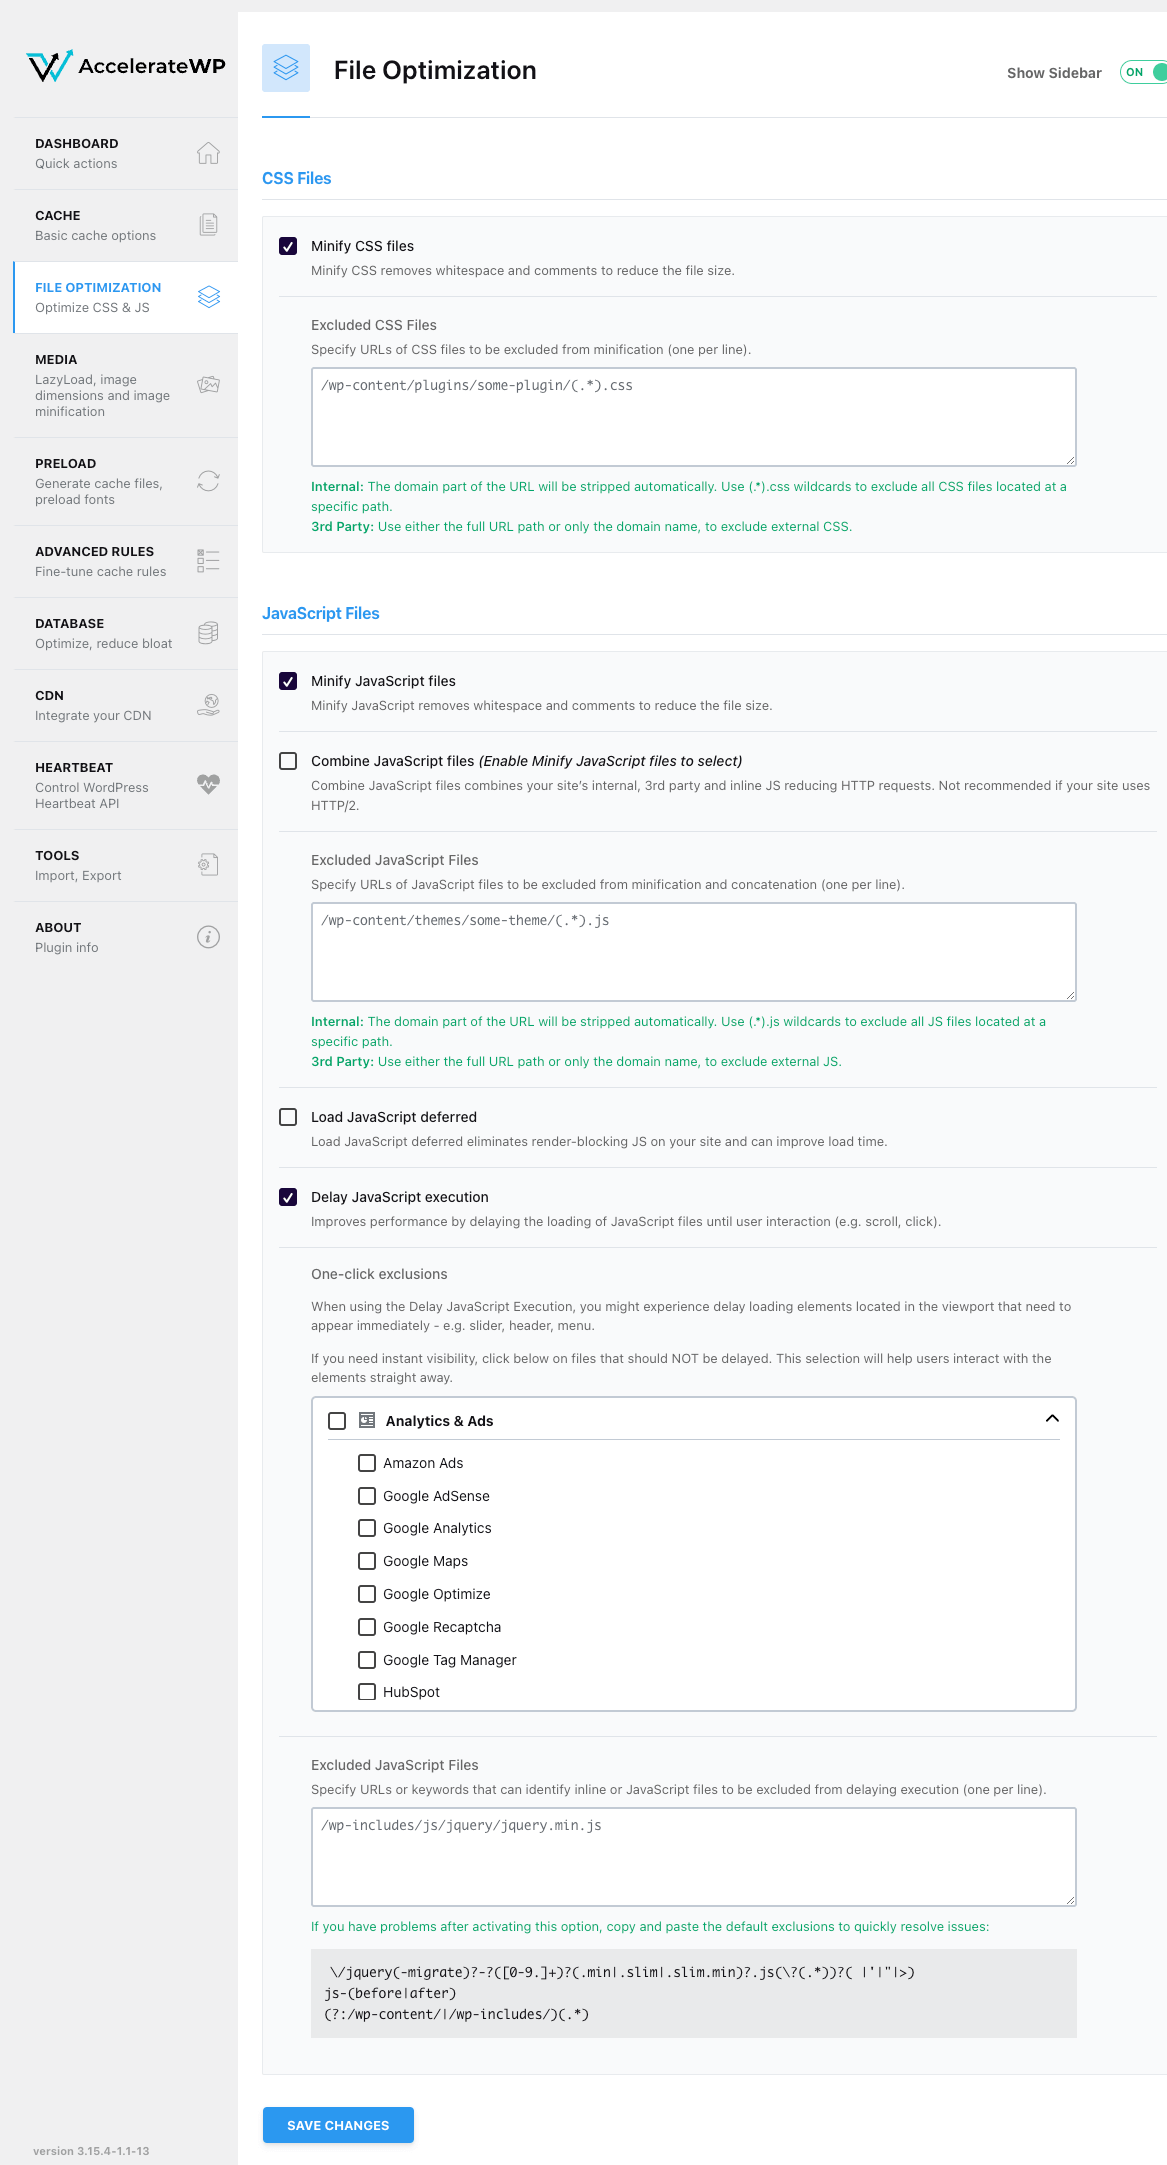Open the Cache basic options section
The image size is (1167, 2165).
point(126,225)
